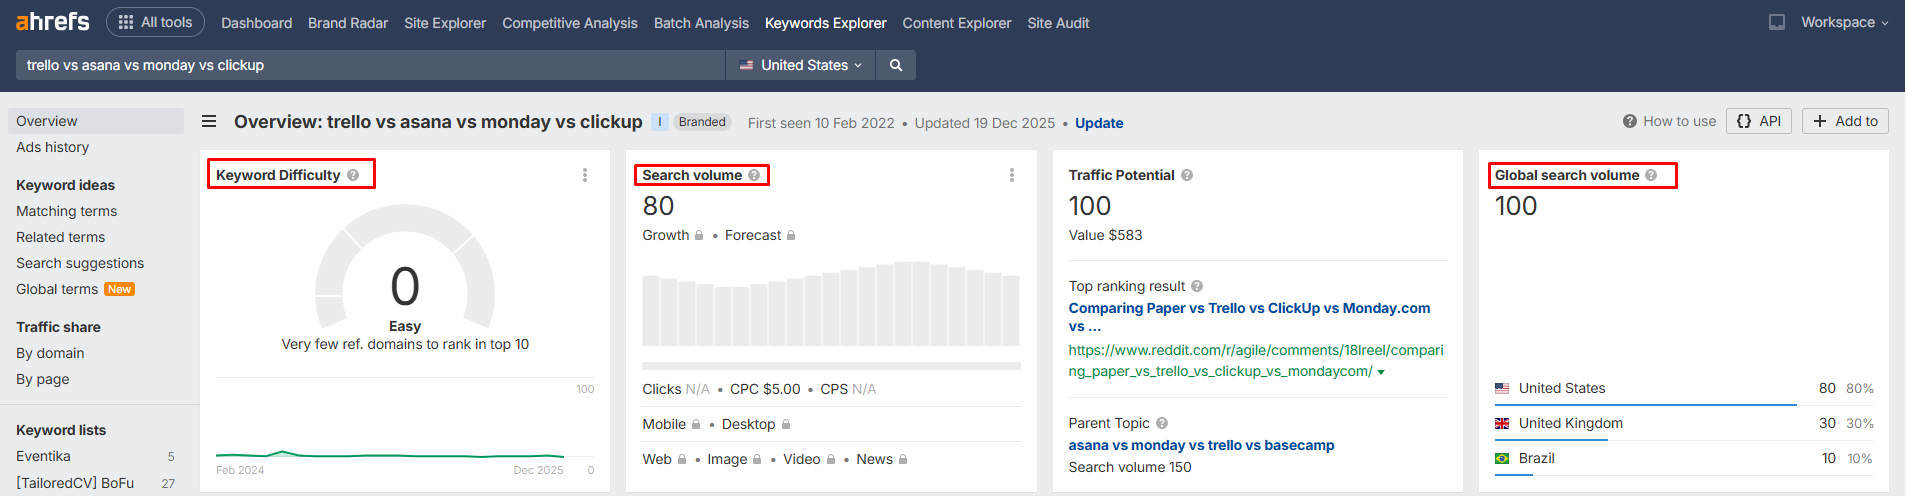Click Global search volume help icon
This screenshot has height=496, width=1908.
(1651, 175)
